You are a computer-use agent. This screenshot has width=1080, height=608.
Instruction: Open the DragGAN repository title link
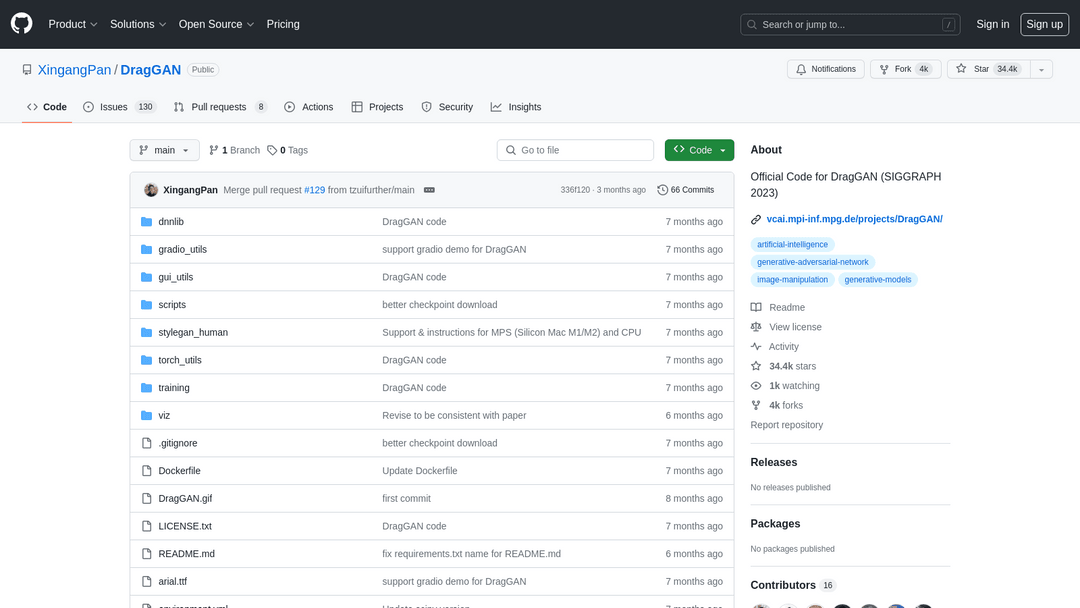151,70
